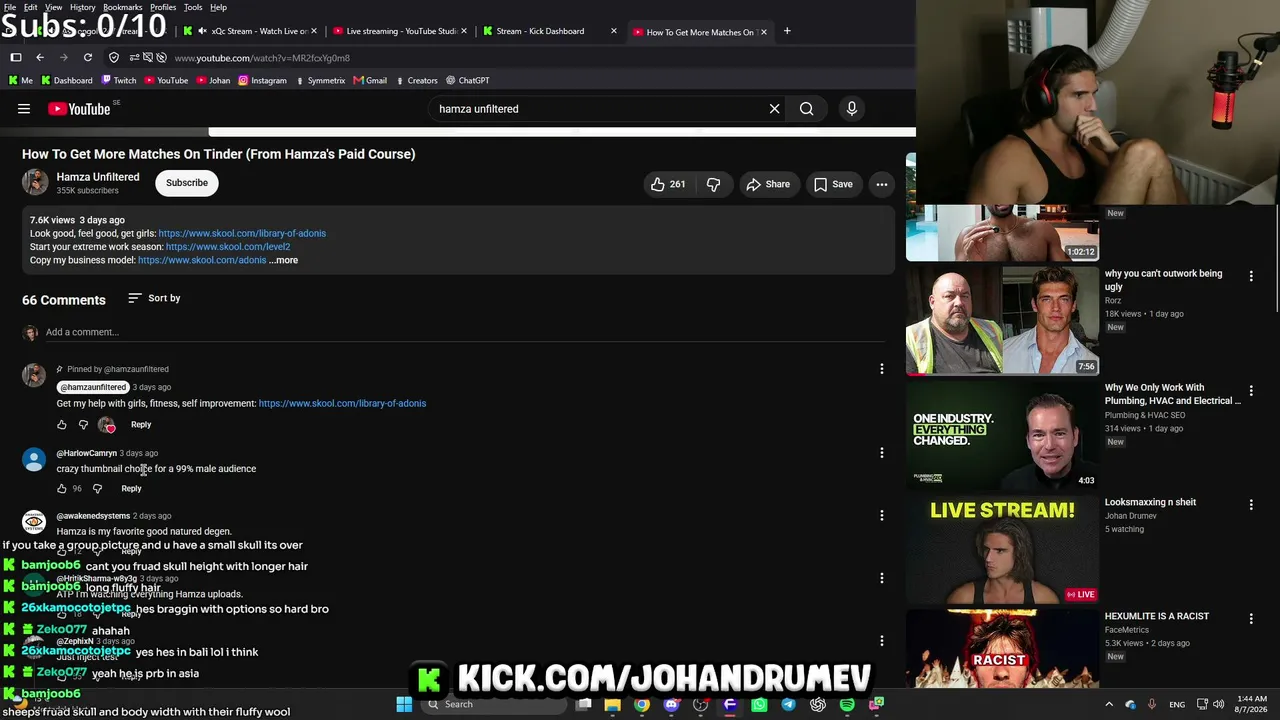Screen dimensions: 1280x720
Task: Open Windows Start menu
Action: click(x=404, y=704)
